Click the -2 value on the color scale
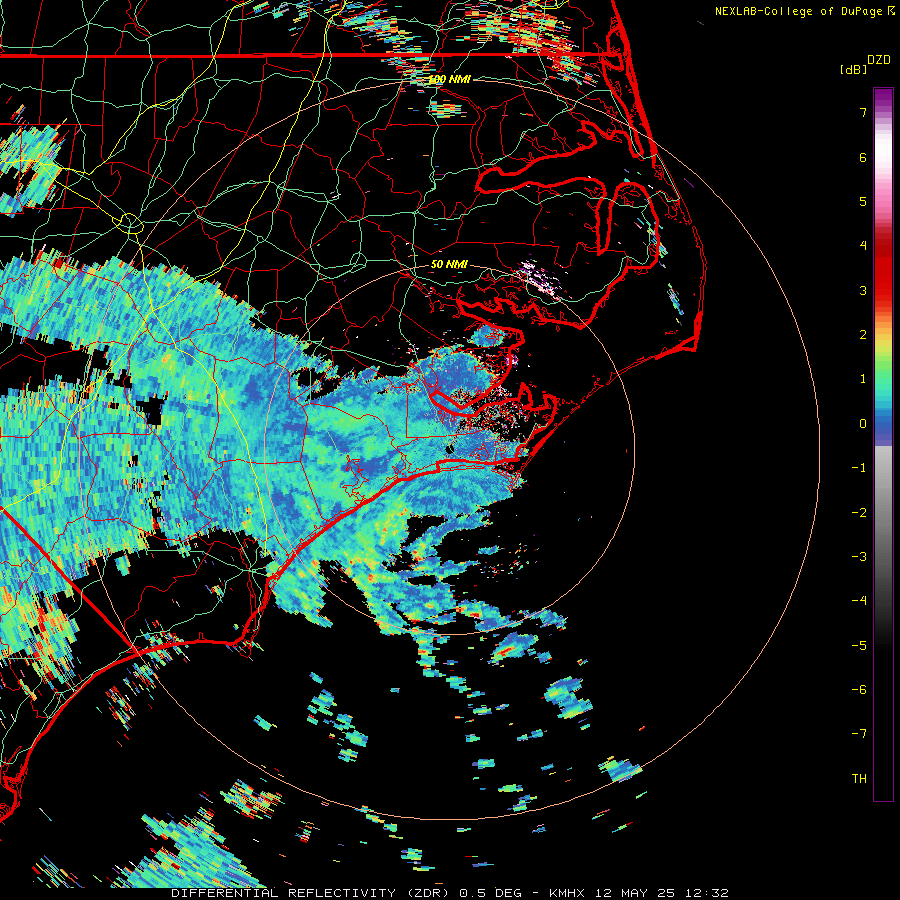Image resolution: width=900 pixels, height=900 pixels. 859,513
